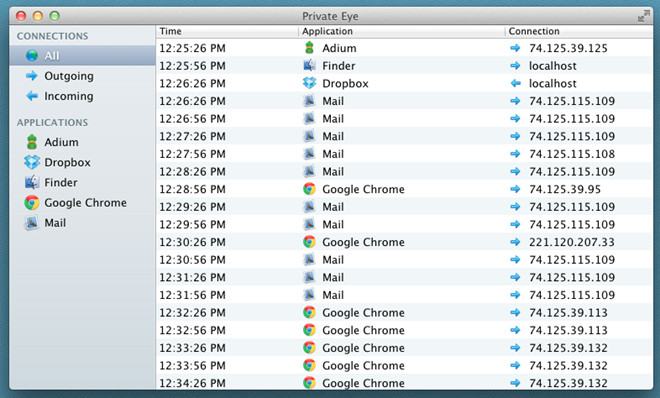
Task: Click the Incoming arrow icon in sidebar
Action: point(32,96)
